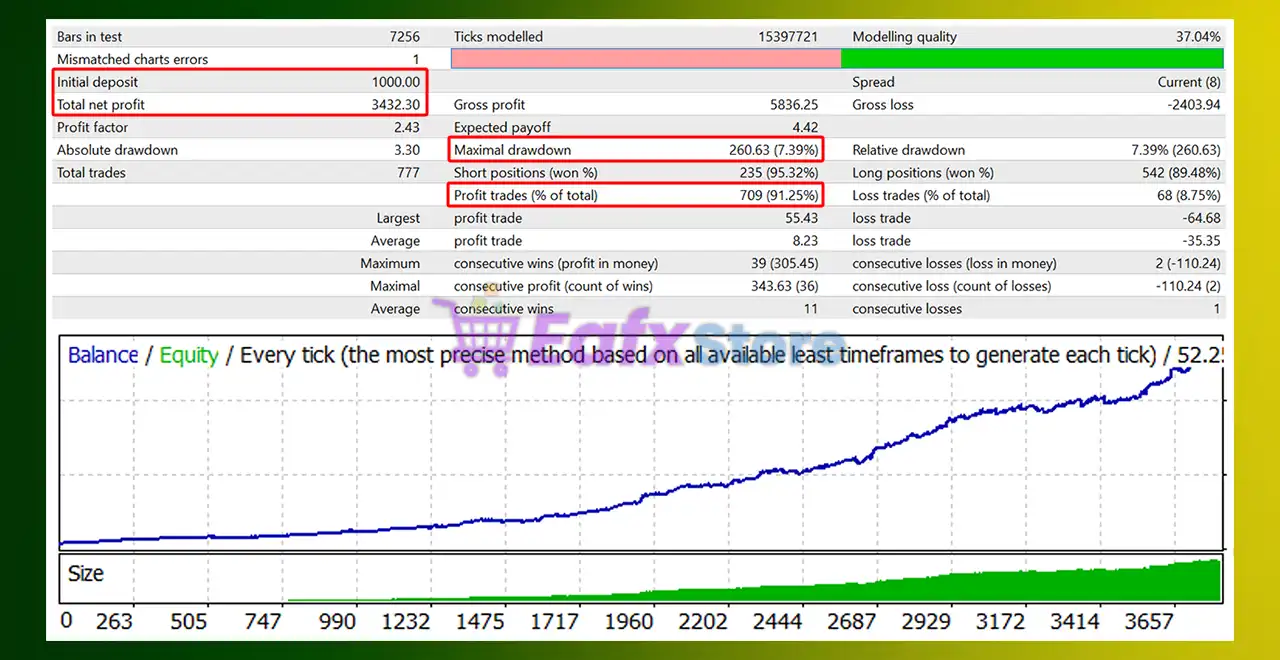Select the Total trades value 777
The width and height of the screenshot is (1280, 660).
click(x=406, y=173)
